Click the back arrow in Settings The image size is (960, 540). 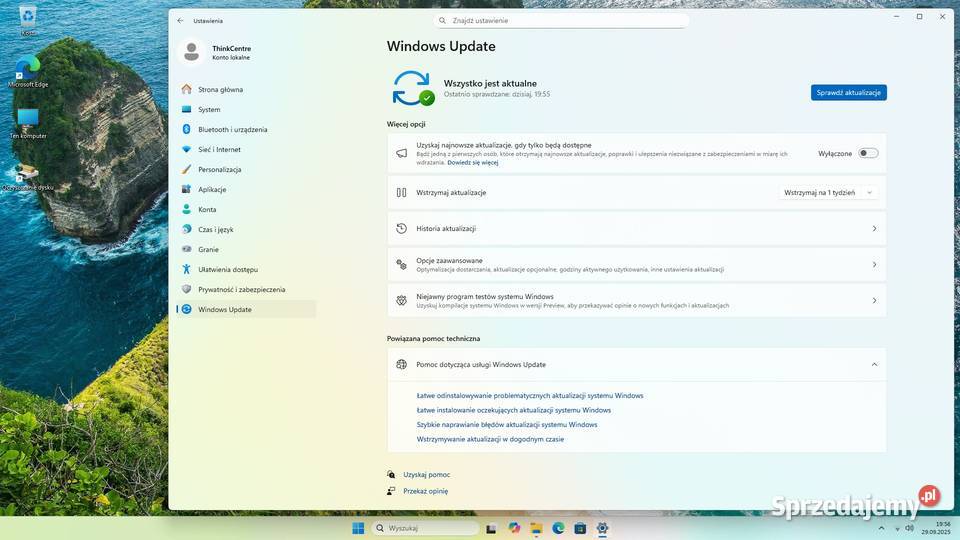[x=180, y=20]
